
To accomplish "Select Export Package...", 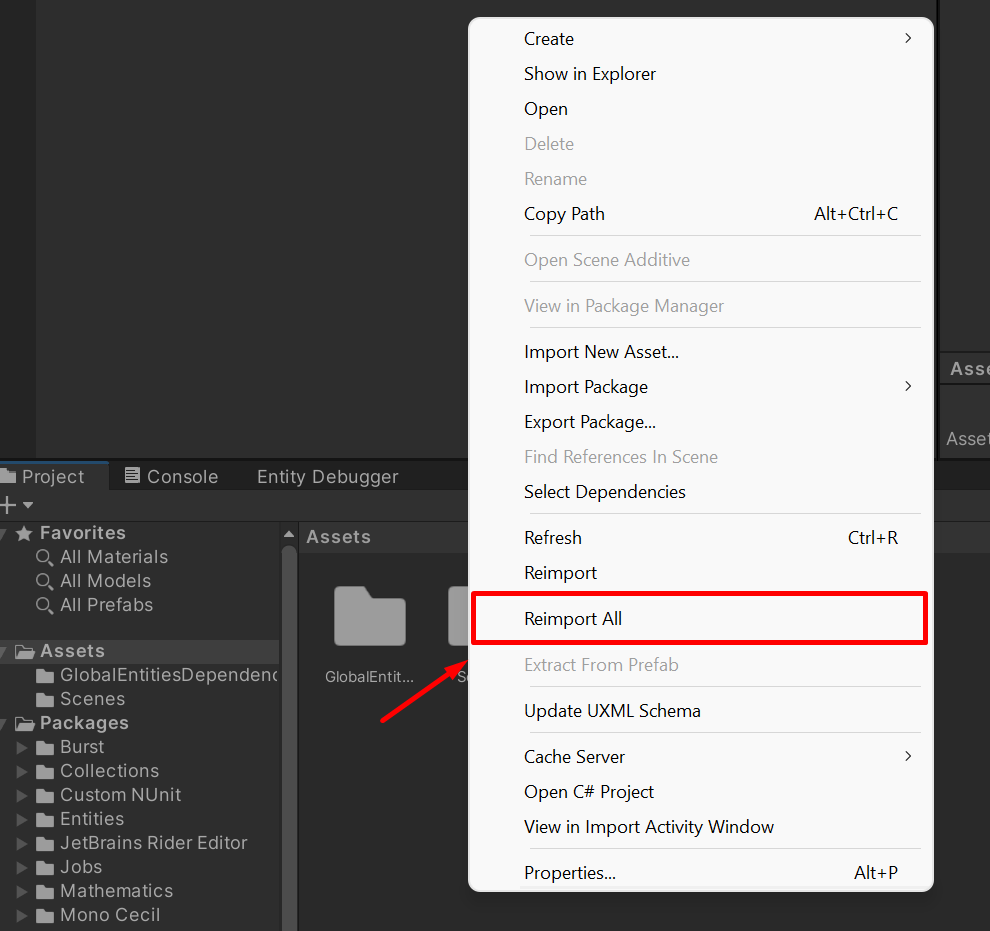I will click(x=701, y=422).
